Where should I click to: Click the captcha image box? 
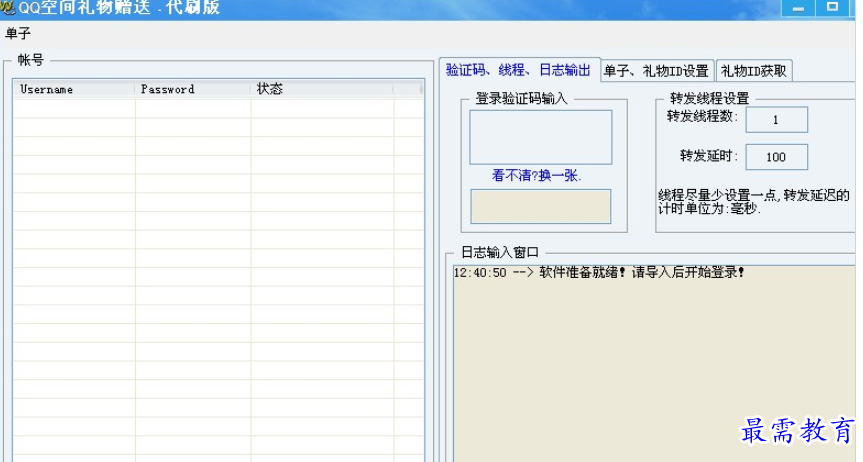pyautogui.click(x=540, y=137)
